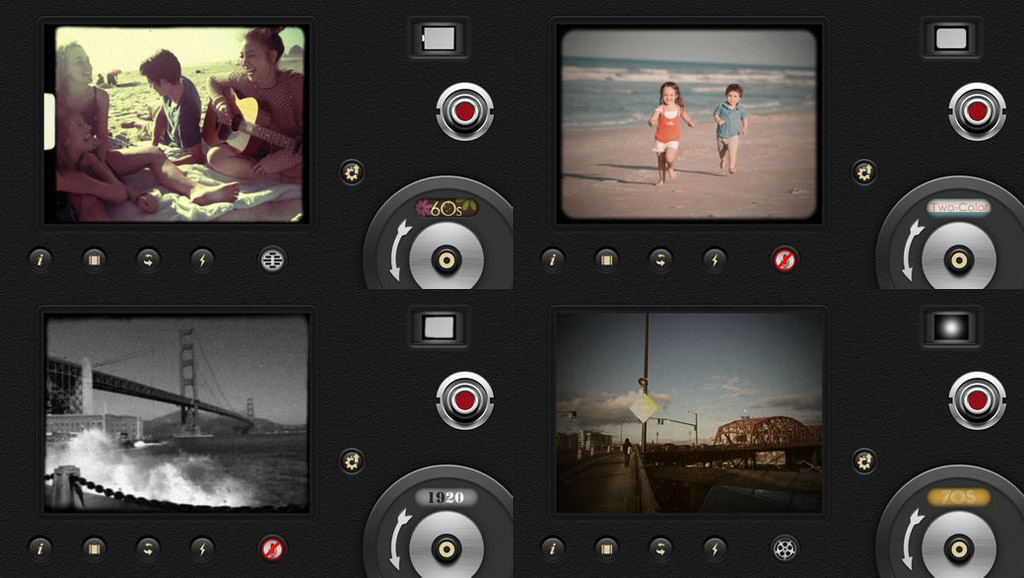Toggle the red crossed-out button in the Two-Color panel
This screenshot has height=578, width=1024.
click(x=785, y=260)
